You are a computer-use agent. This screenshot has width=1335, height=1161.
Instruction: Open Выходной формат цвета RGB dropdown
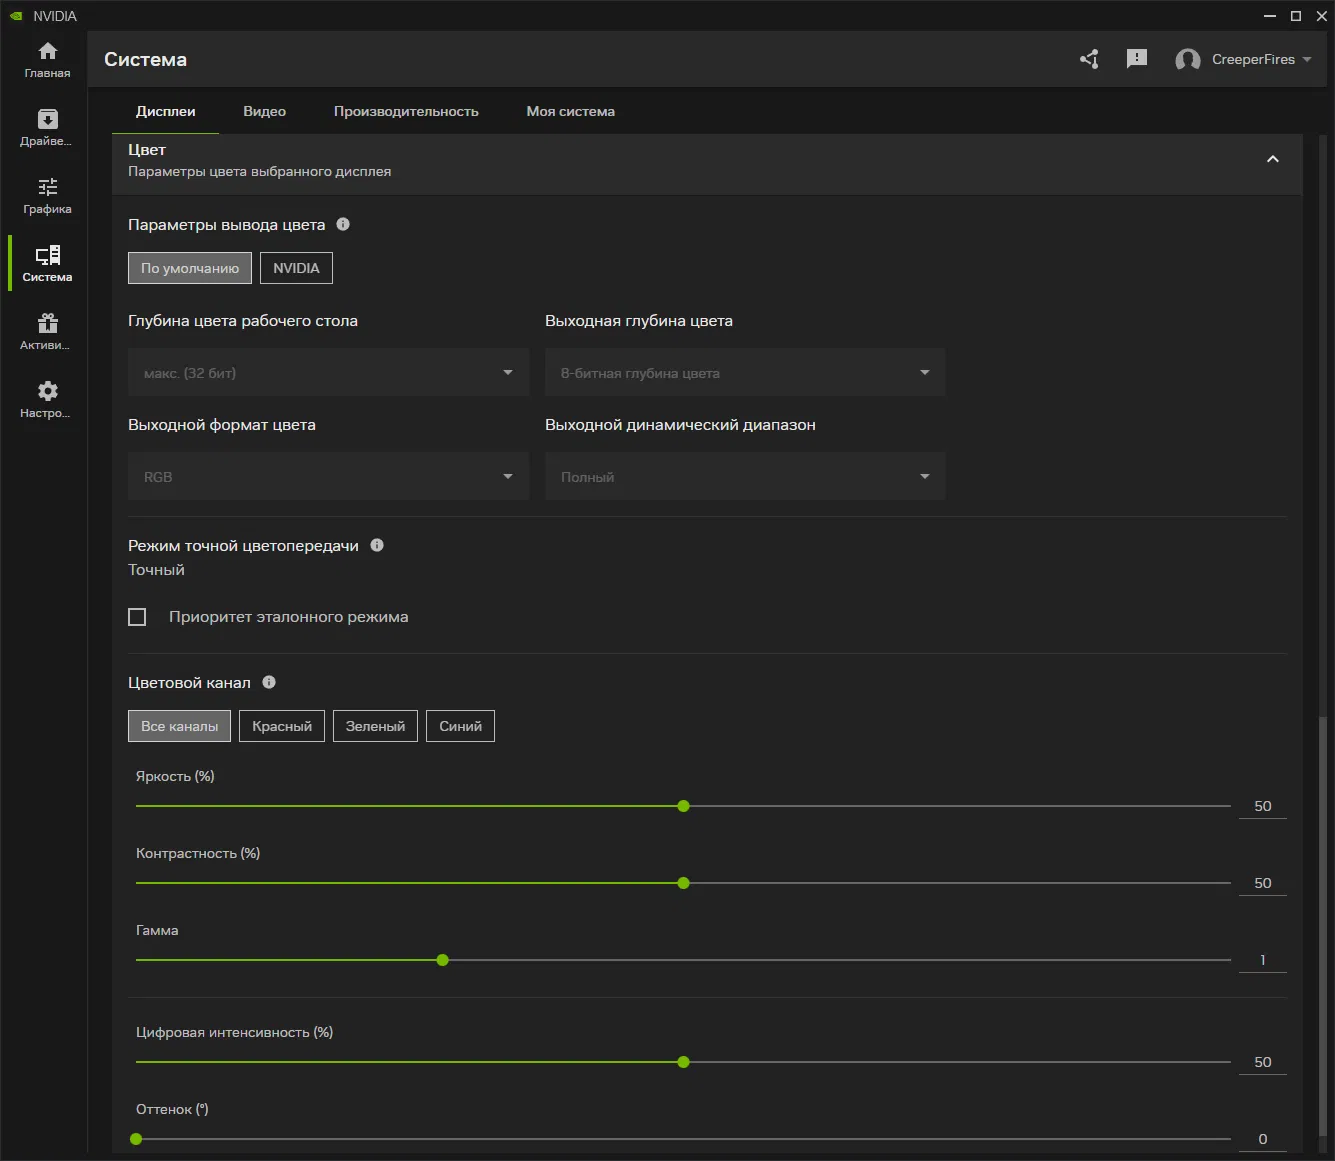(328, 477)
